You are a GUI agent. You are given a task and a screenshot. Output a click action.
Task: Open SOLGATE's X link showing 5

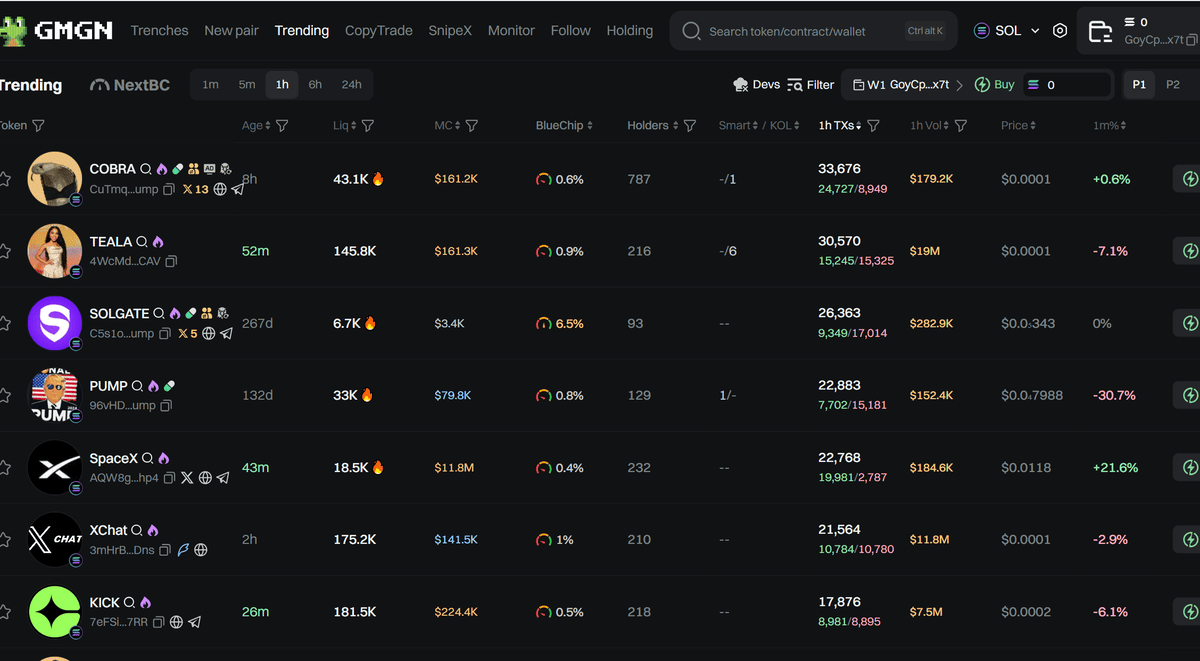tap(188, 333)
